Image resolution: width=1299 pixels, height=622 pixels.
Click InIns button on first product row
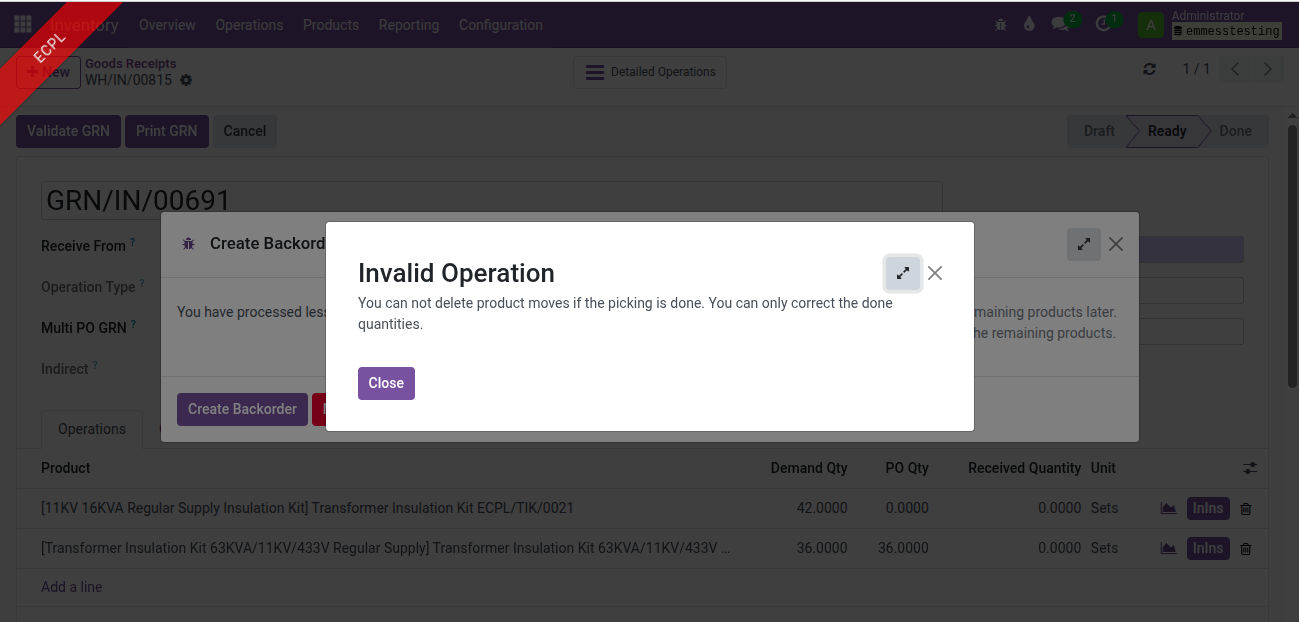click(1207, 508)
